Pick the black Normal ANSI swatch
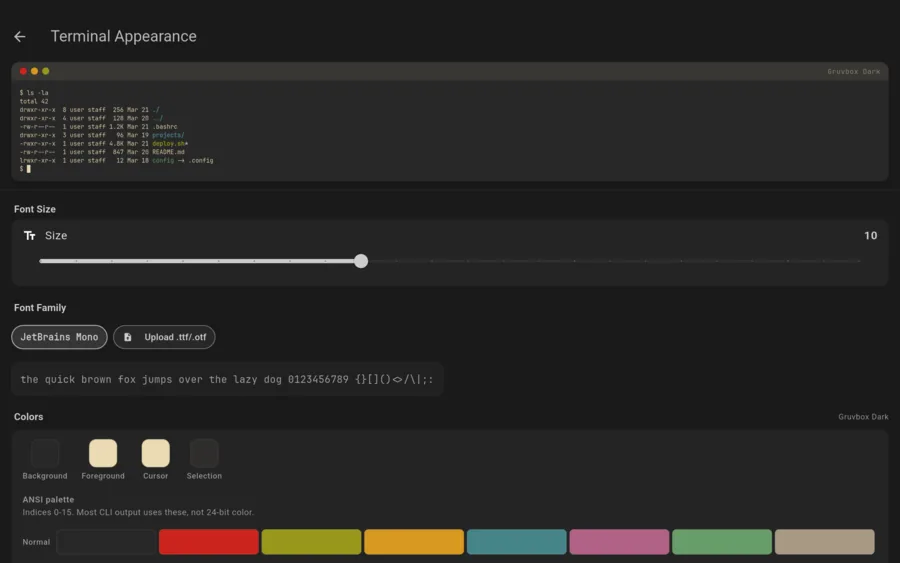 (x=106, y=542)
